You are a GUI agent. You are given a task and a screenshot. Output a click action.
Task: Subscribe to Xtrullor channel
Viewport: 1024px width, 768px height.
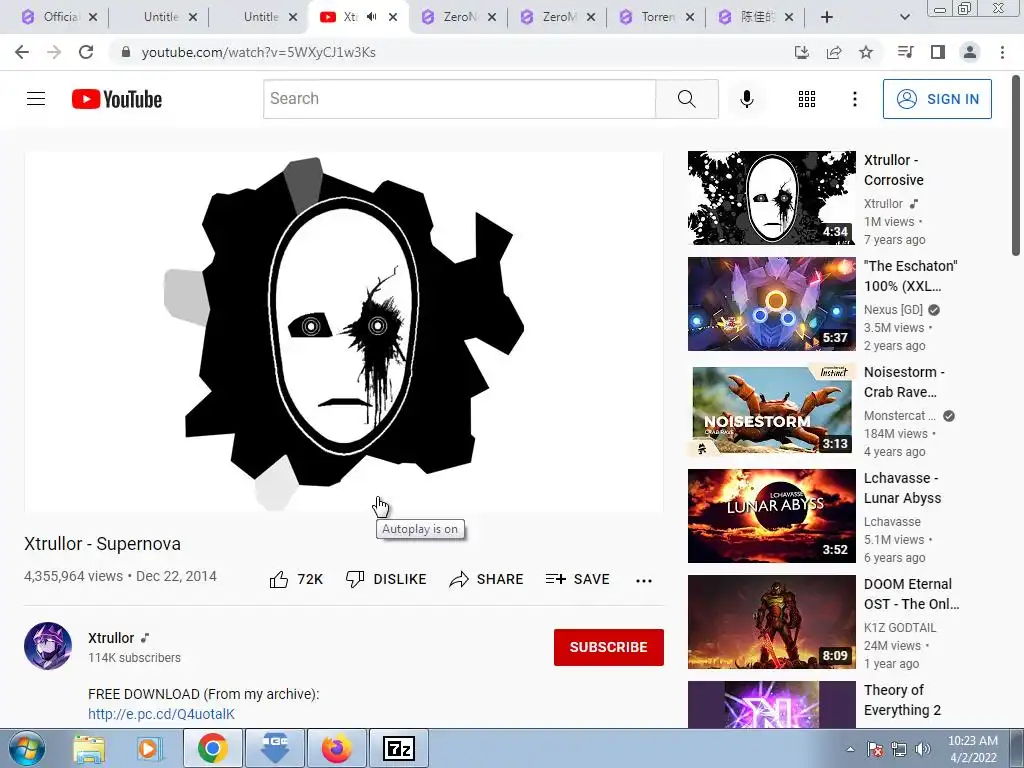(x=609, y=647)
